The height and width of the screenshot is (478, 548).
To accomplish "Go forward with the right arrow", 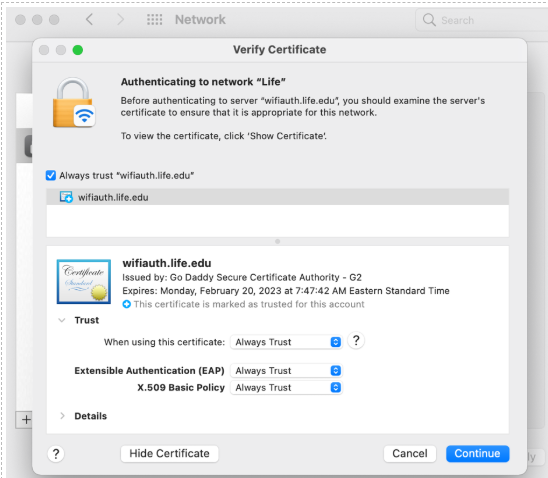I will point(120,20).
